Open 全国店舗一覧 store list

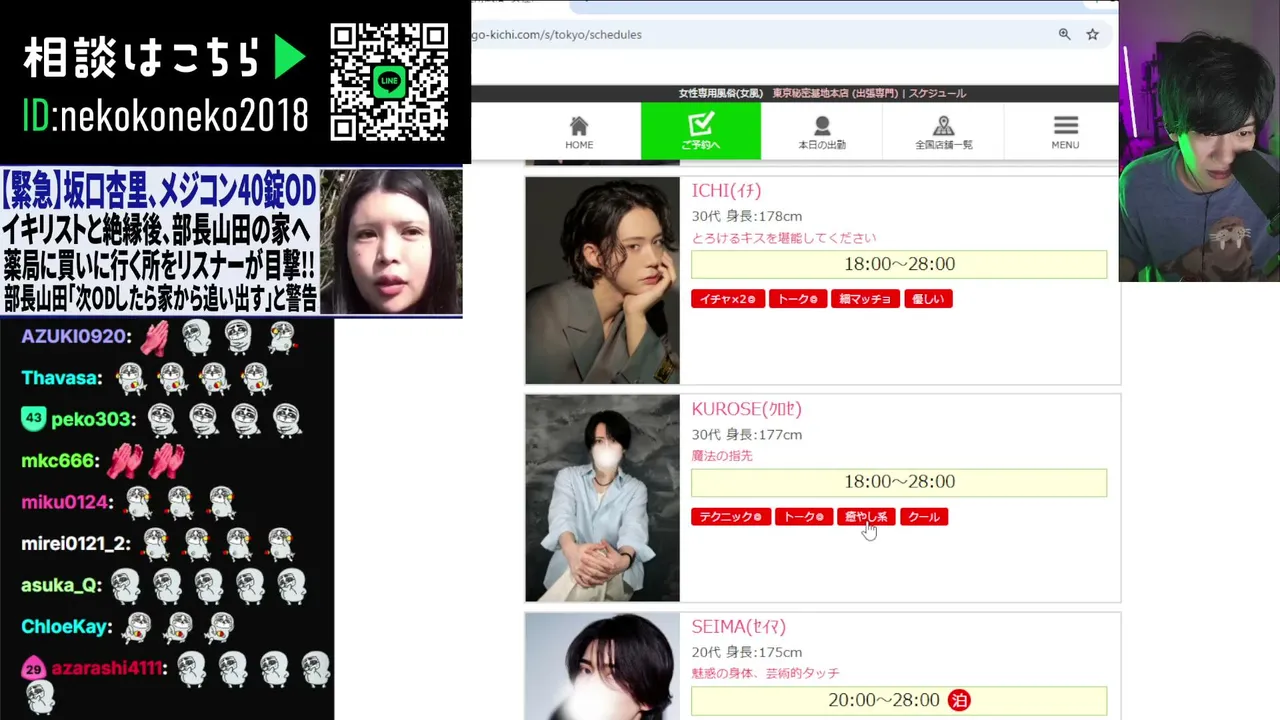943,131
